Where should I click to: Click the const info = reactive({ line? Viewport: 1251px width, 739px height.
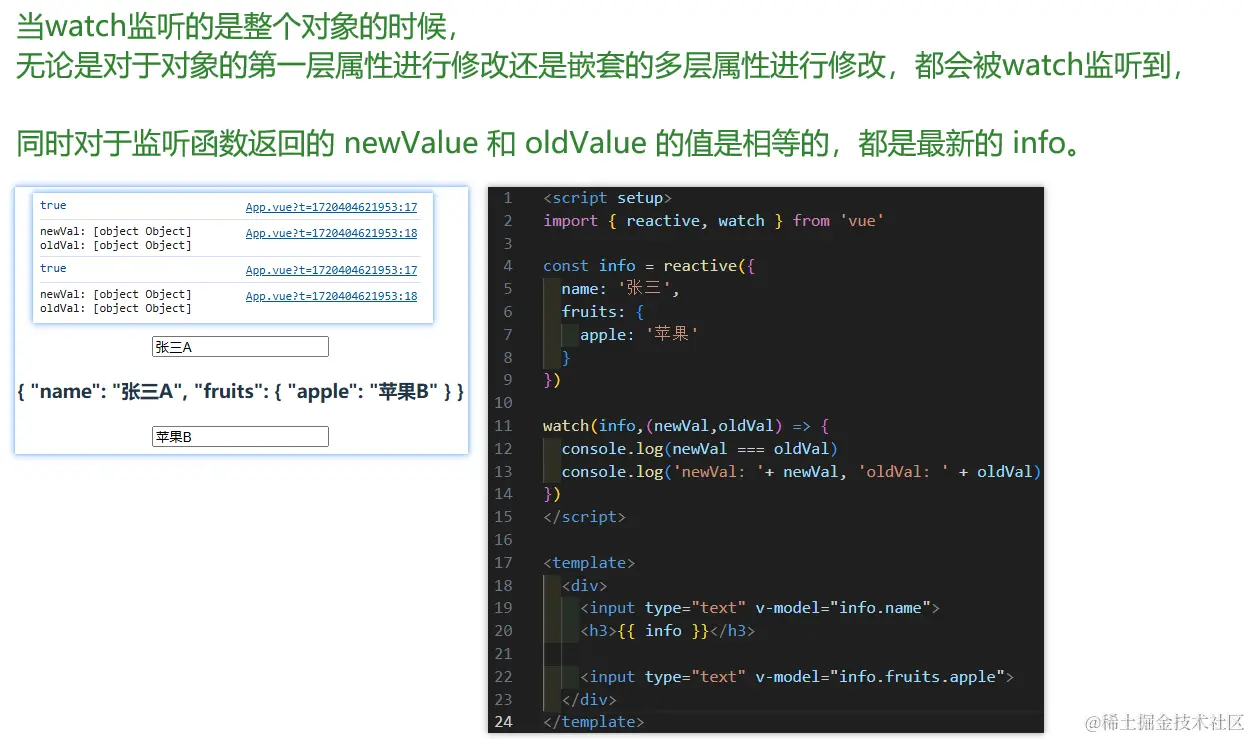coord(649,266)
